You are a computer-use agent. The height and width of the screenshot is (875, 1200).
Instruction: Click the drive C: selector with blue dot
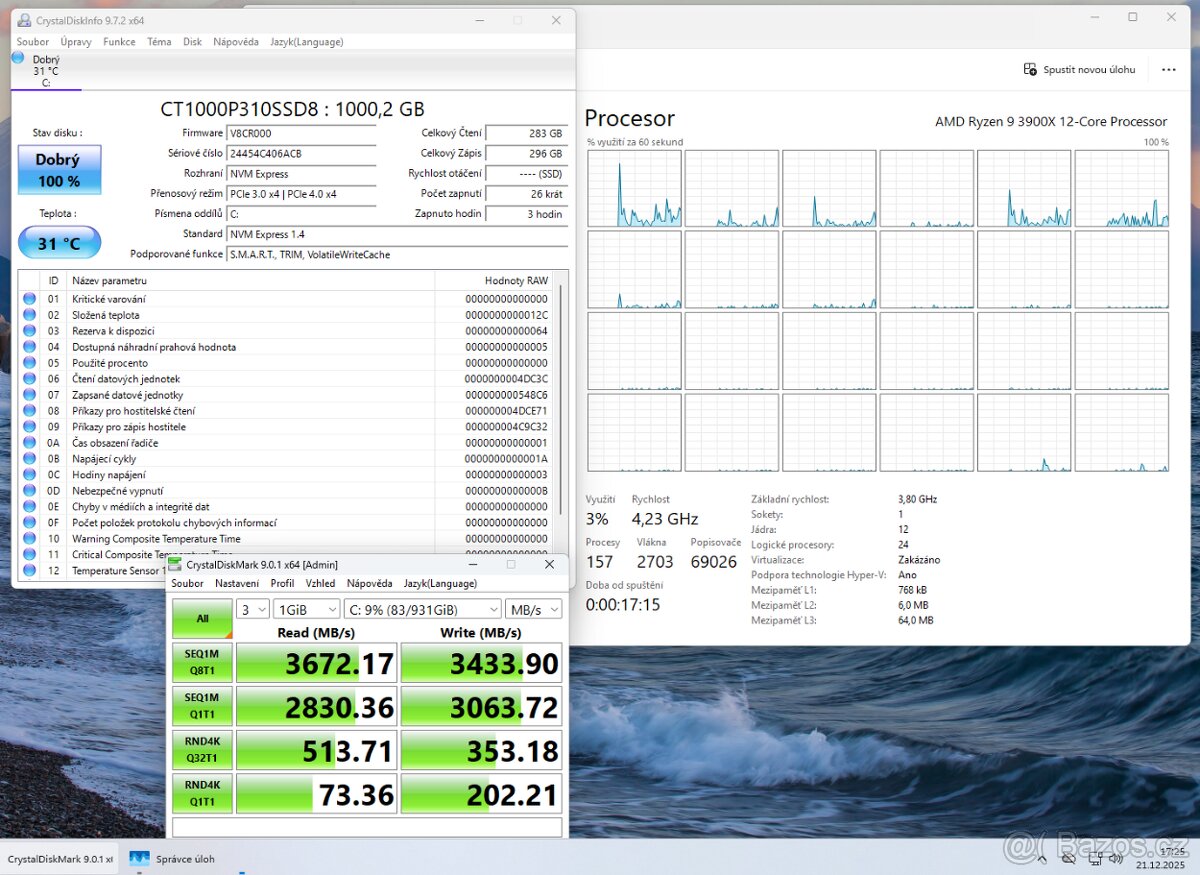click(x=46, y=69)
